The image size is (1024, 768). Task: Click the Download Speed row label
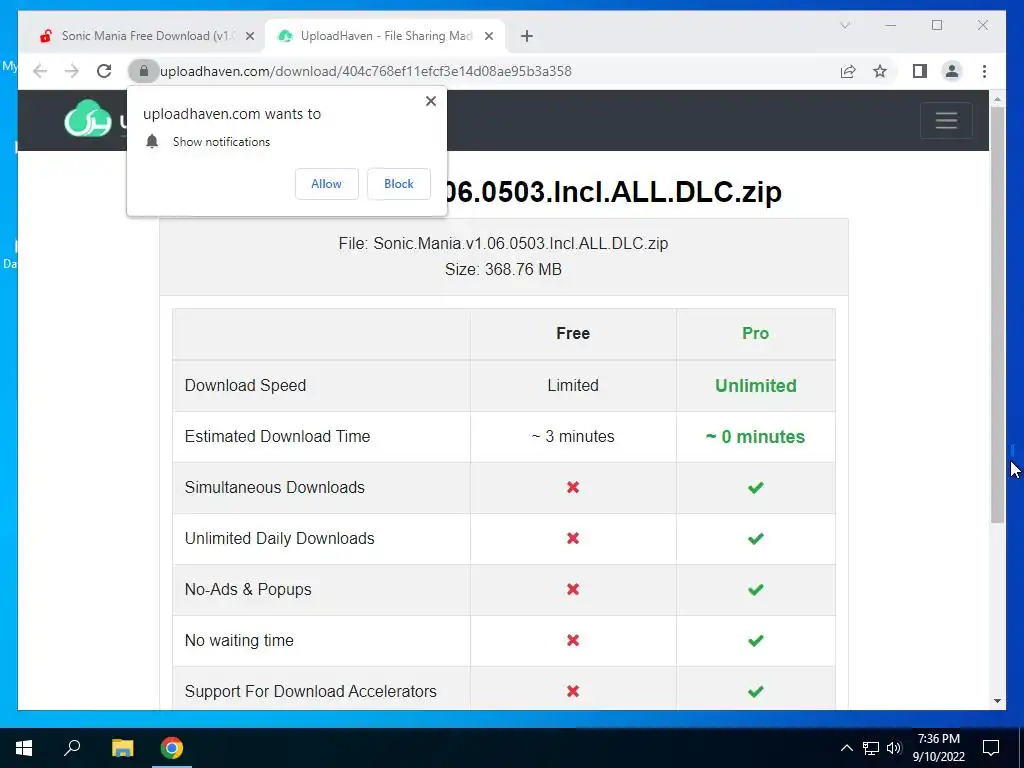coord(245,385)
